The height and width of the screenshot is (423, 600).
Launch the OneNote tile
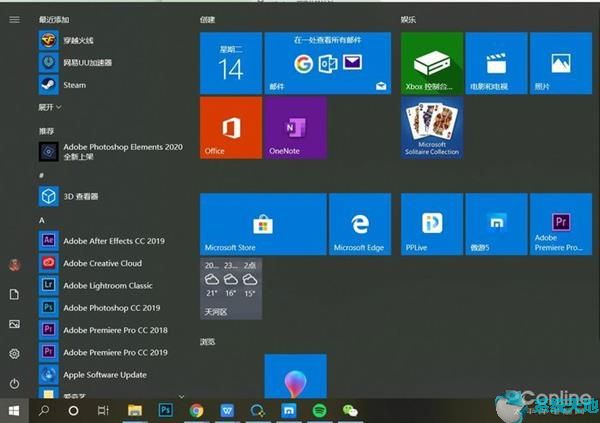pos(295,127)
